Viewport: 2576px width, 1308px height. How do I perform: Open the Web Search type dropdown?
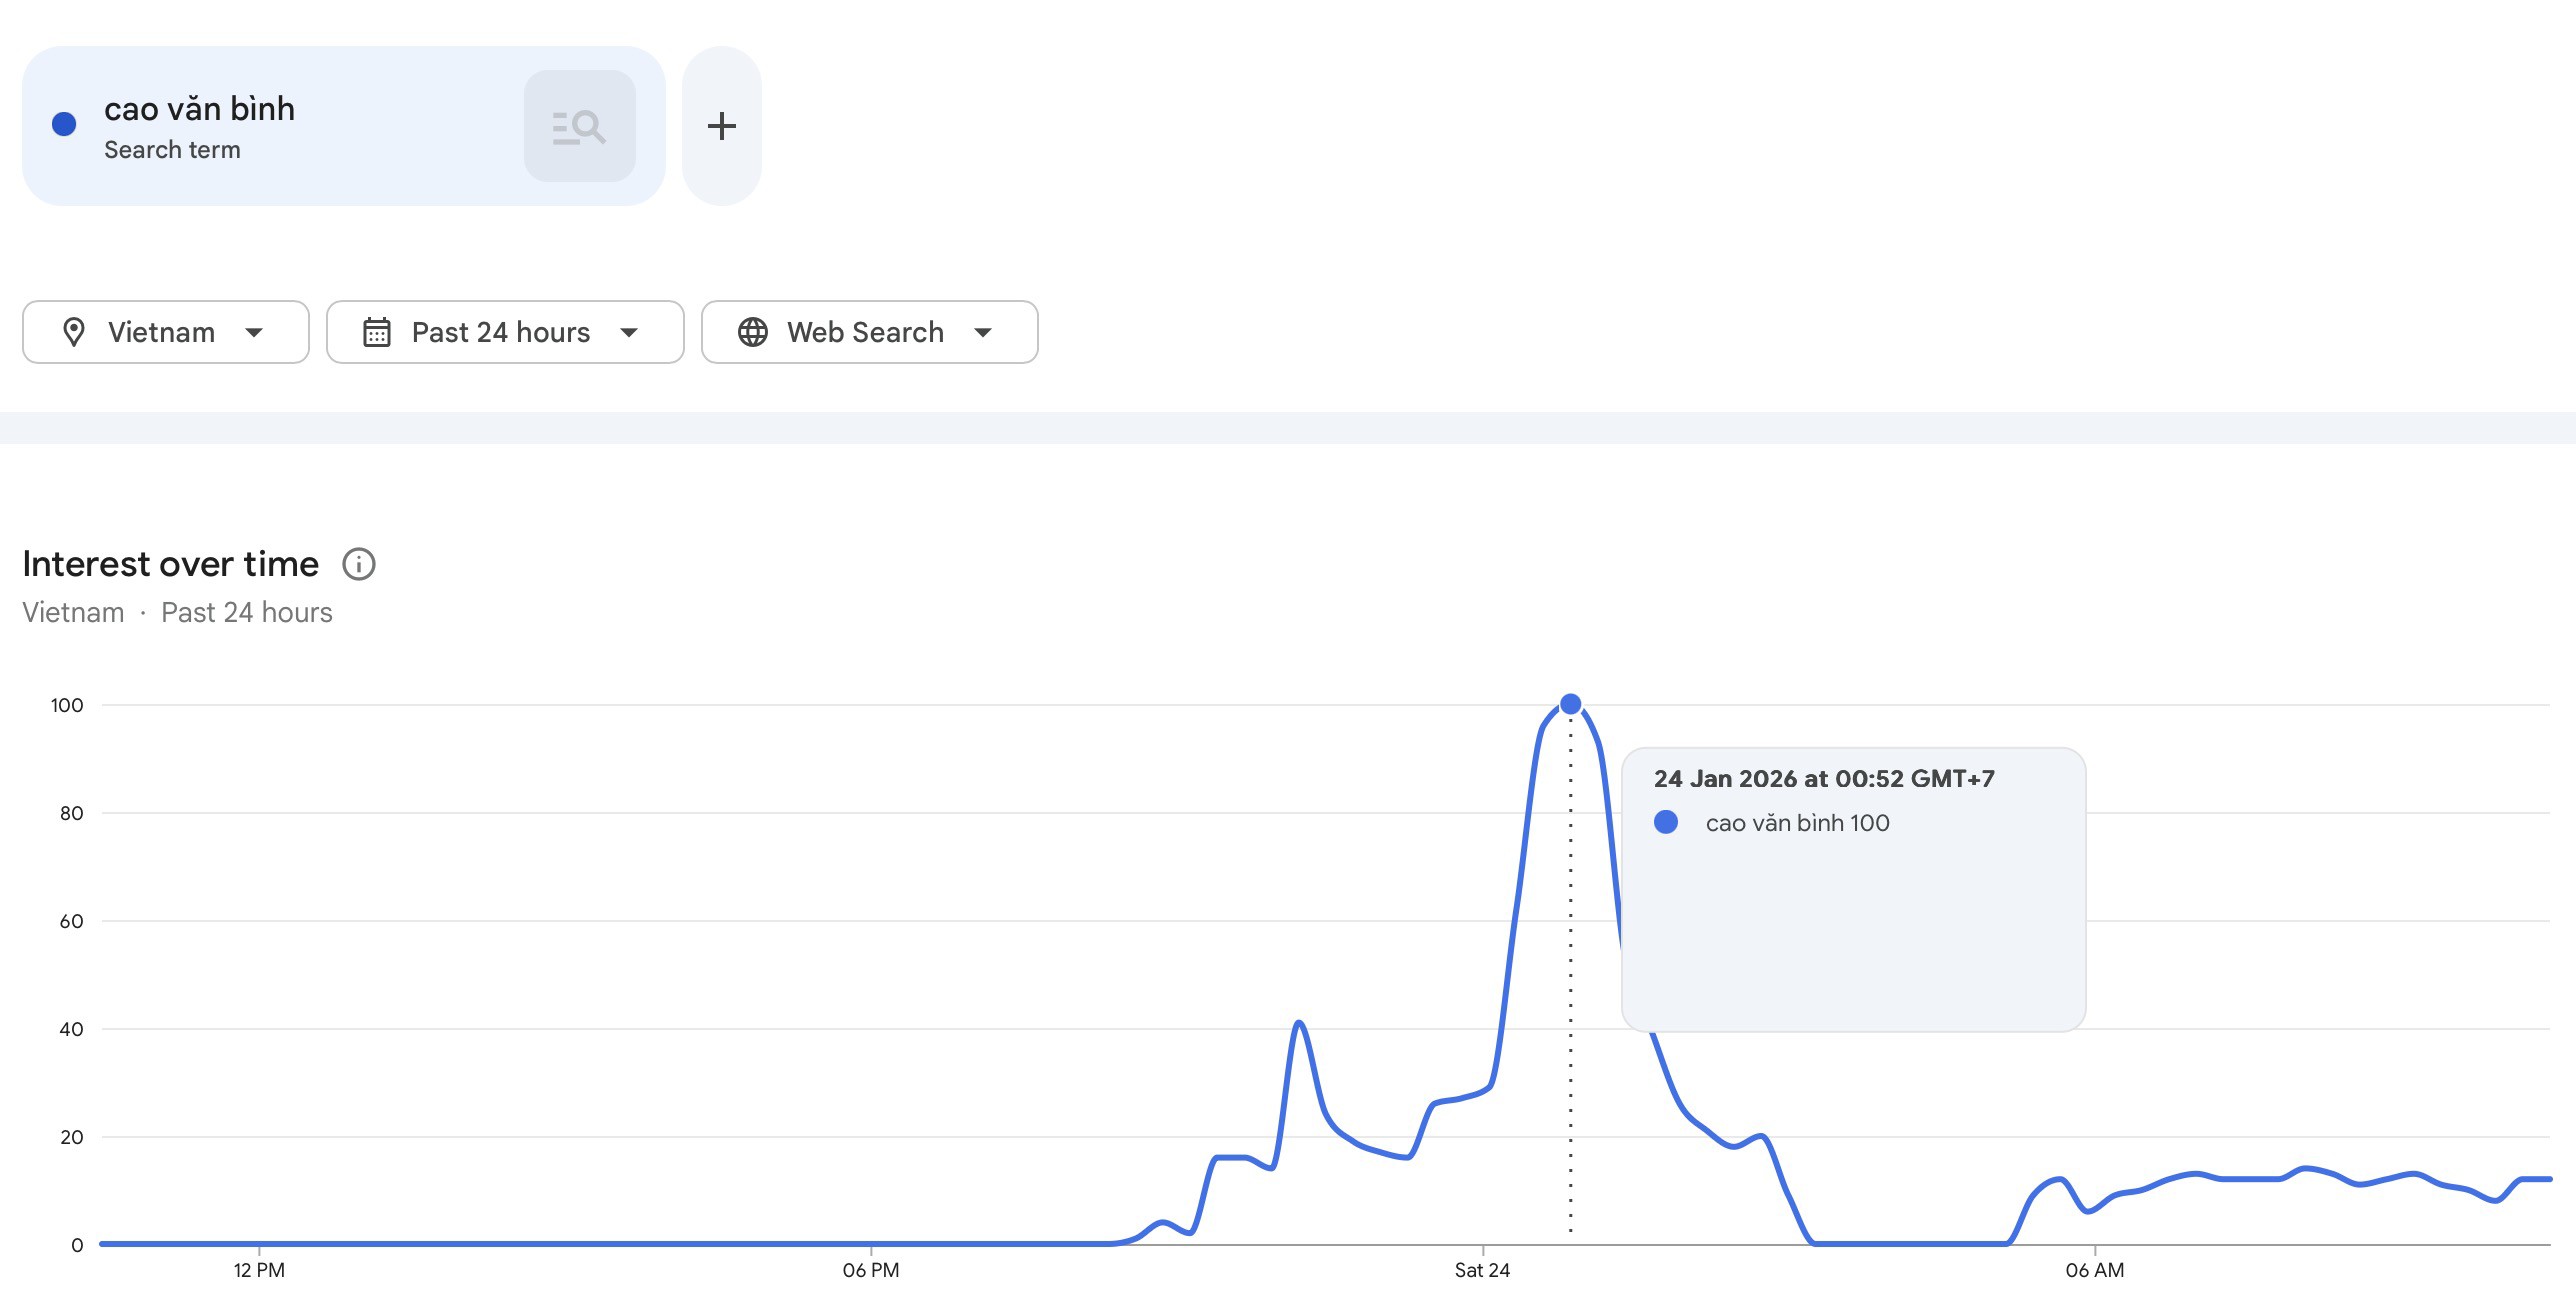tap(869, 332)
